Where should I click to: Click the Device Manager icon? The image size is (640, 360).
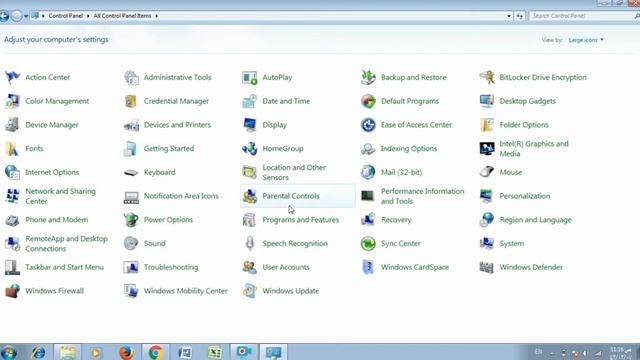pyautogui.click(x=12, y=124)
